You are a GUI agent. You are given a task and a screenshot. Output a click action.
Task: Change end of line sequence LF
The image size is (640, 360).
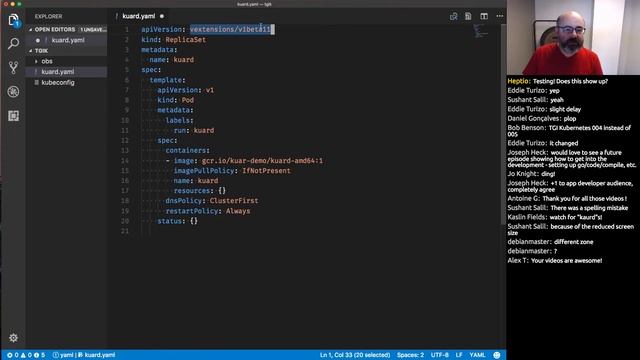click(459, 355)
